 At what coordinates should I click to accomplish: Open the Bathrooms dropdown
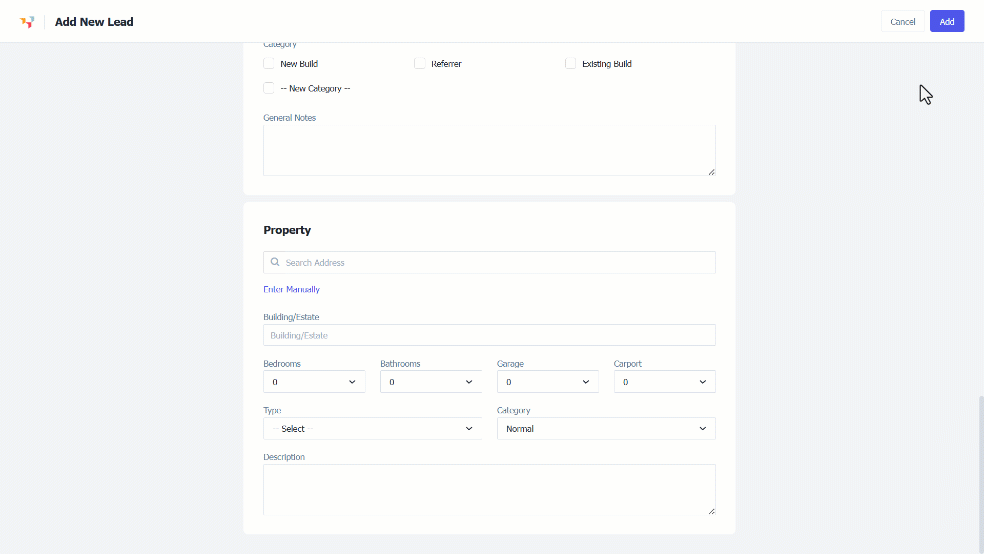(x=430, y=381)
